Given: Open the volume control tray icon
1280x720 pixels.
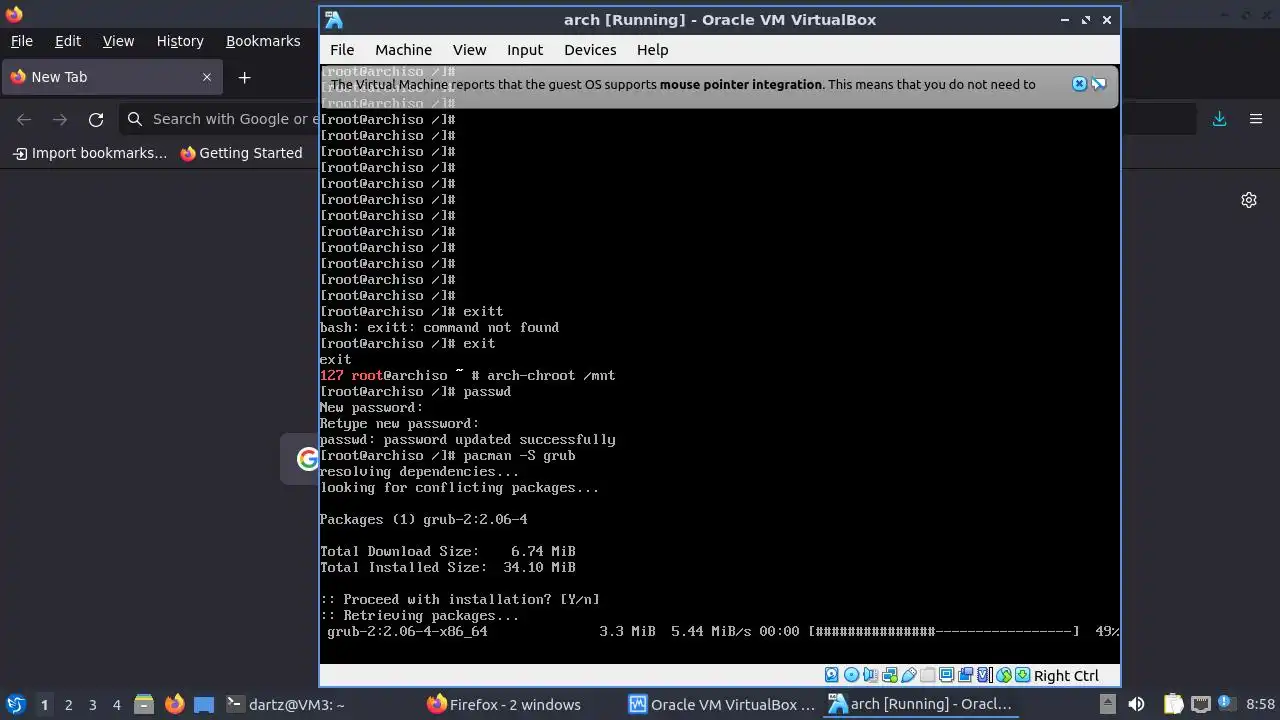Looking at the screenshot, I should [x=1136, y=704].
